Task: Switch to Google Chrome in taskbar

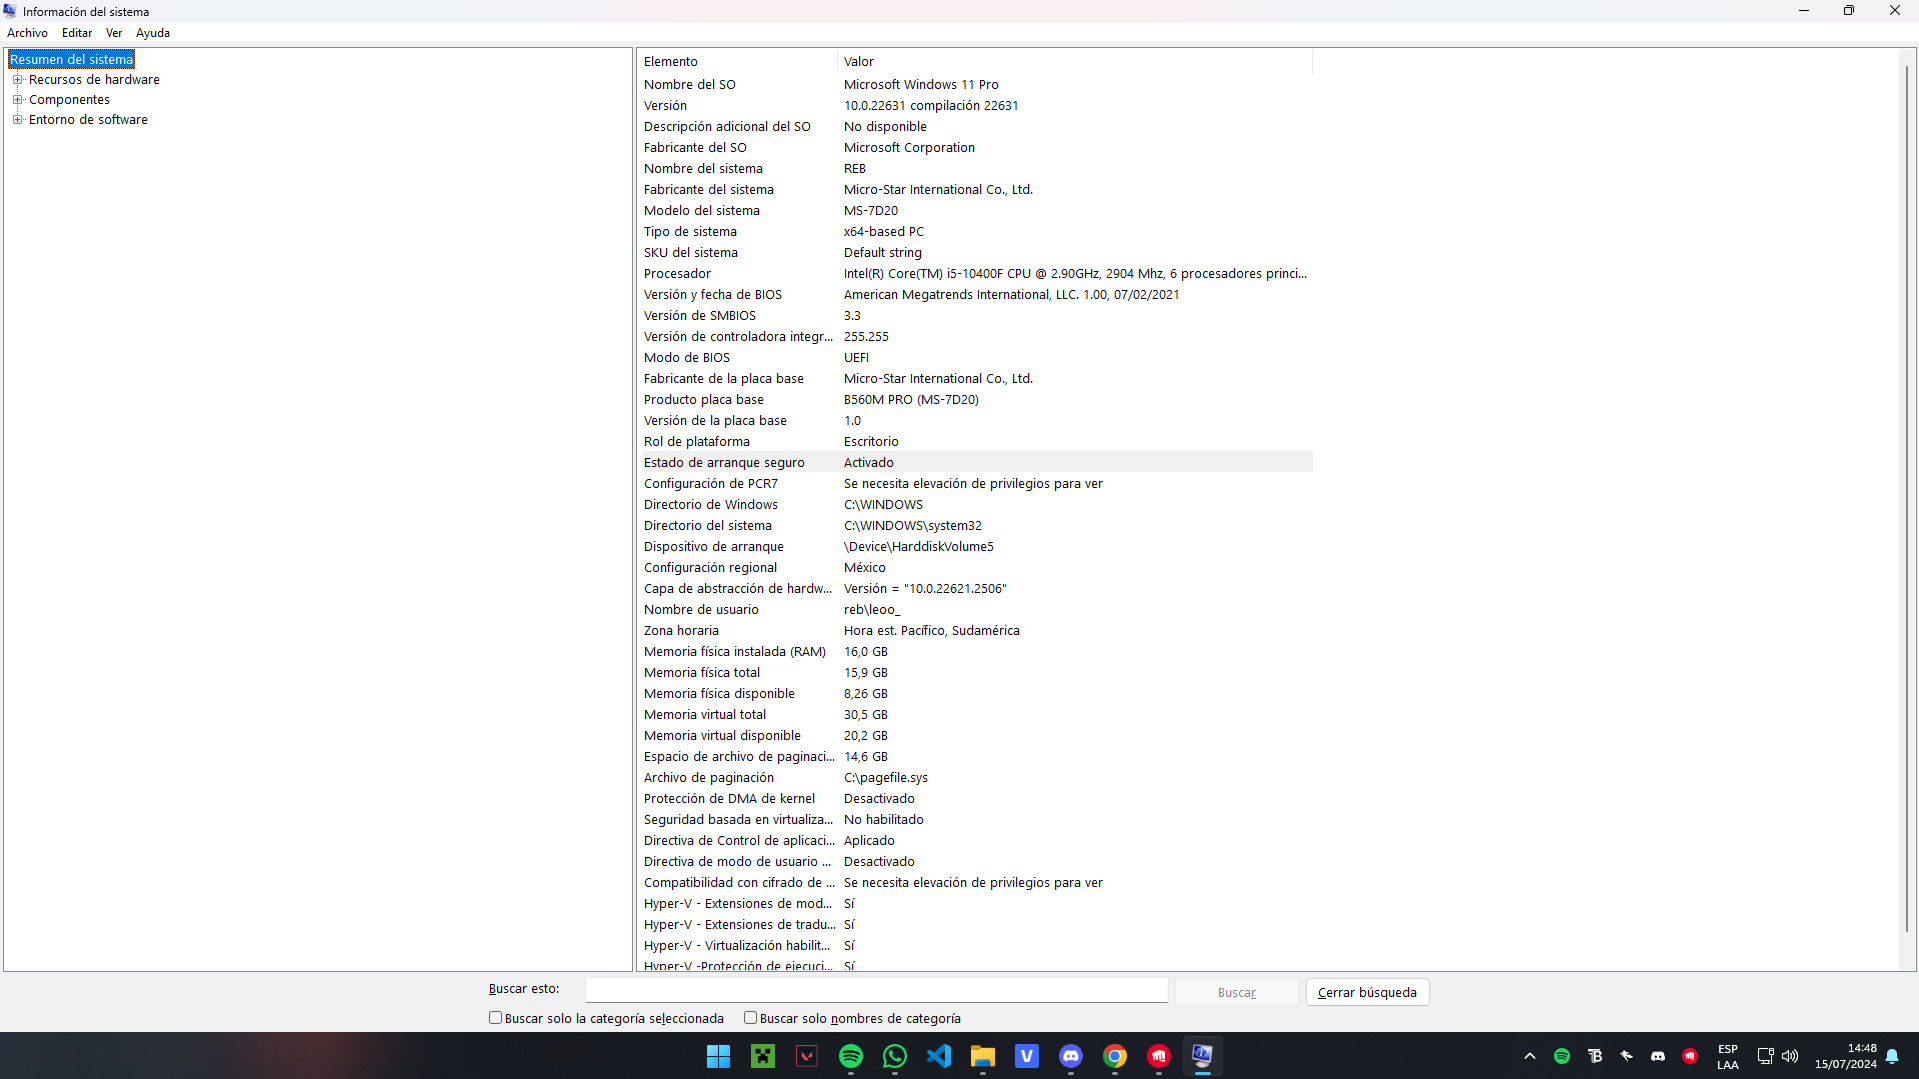Action: pos(1115,1056)
